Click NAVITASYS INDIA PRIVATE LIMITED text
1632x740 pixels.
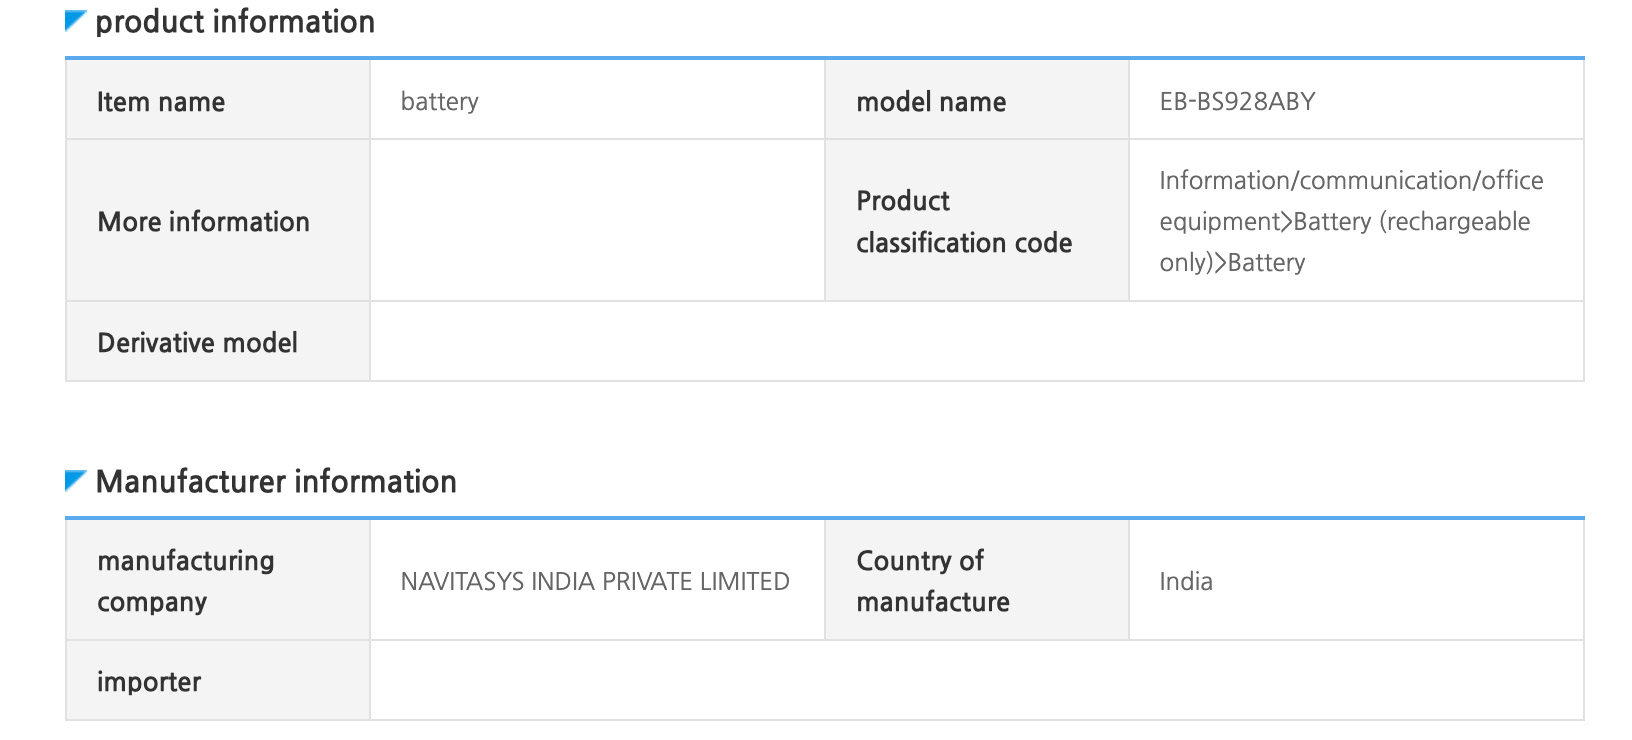[595, 582]
